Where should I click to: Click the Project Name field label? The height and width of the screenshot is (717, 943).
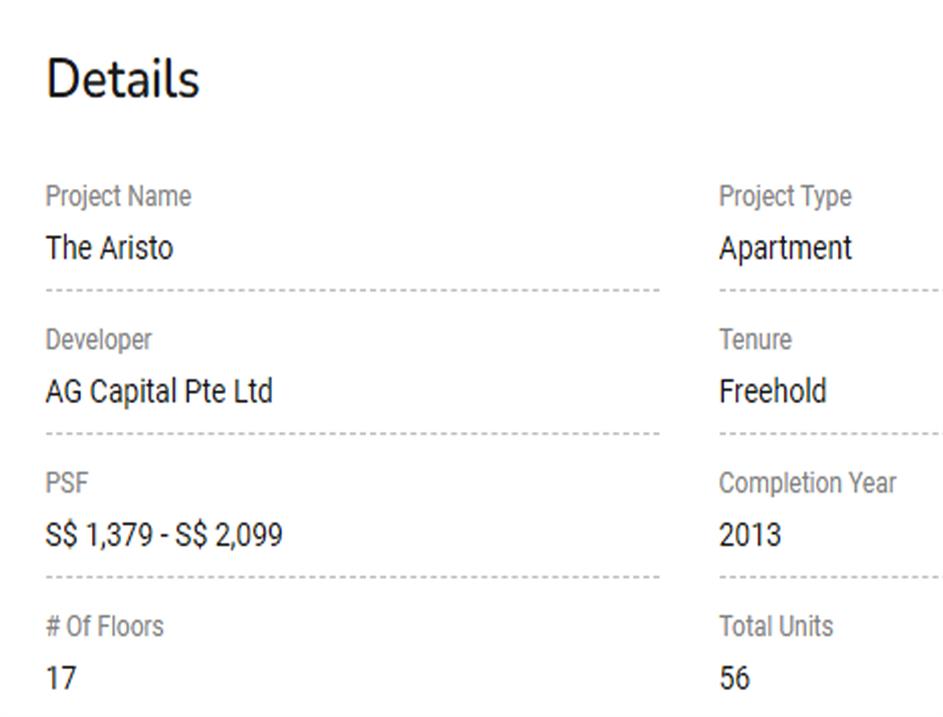coord(118,196)
